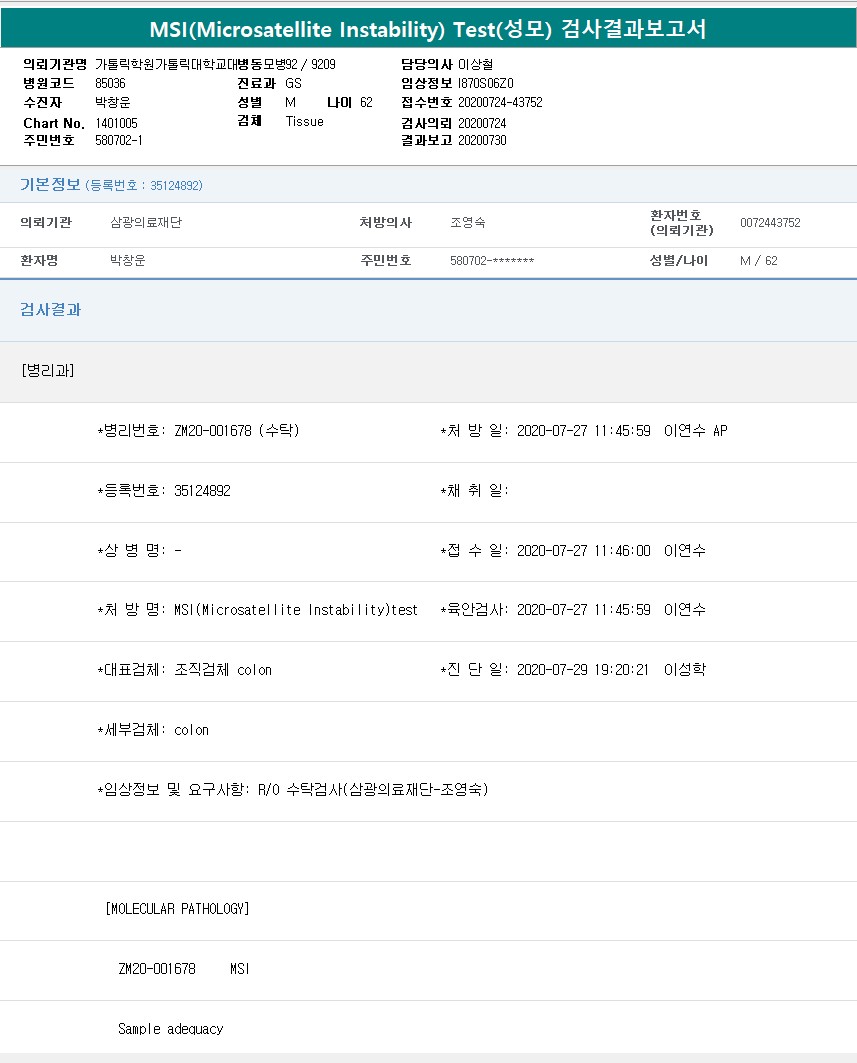The height and width of the screenshot is (1063, 857).
Task: Click specimen value Tissue
Action: [x=304, y=121]
